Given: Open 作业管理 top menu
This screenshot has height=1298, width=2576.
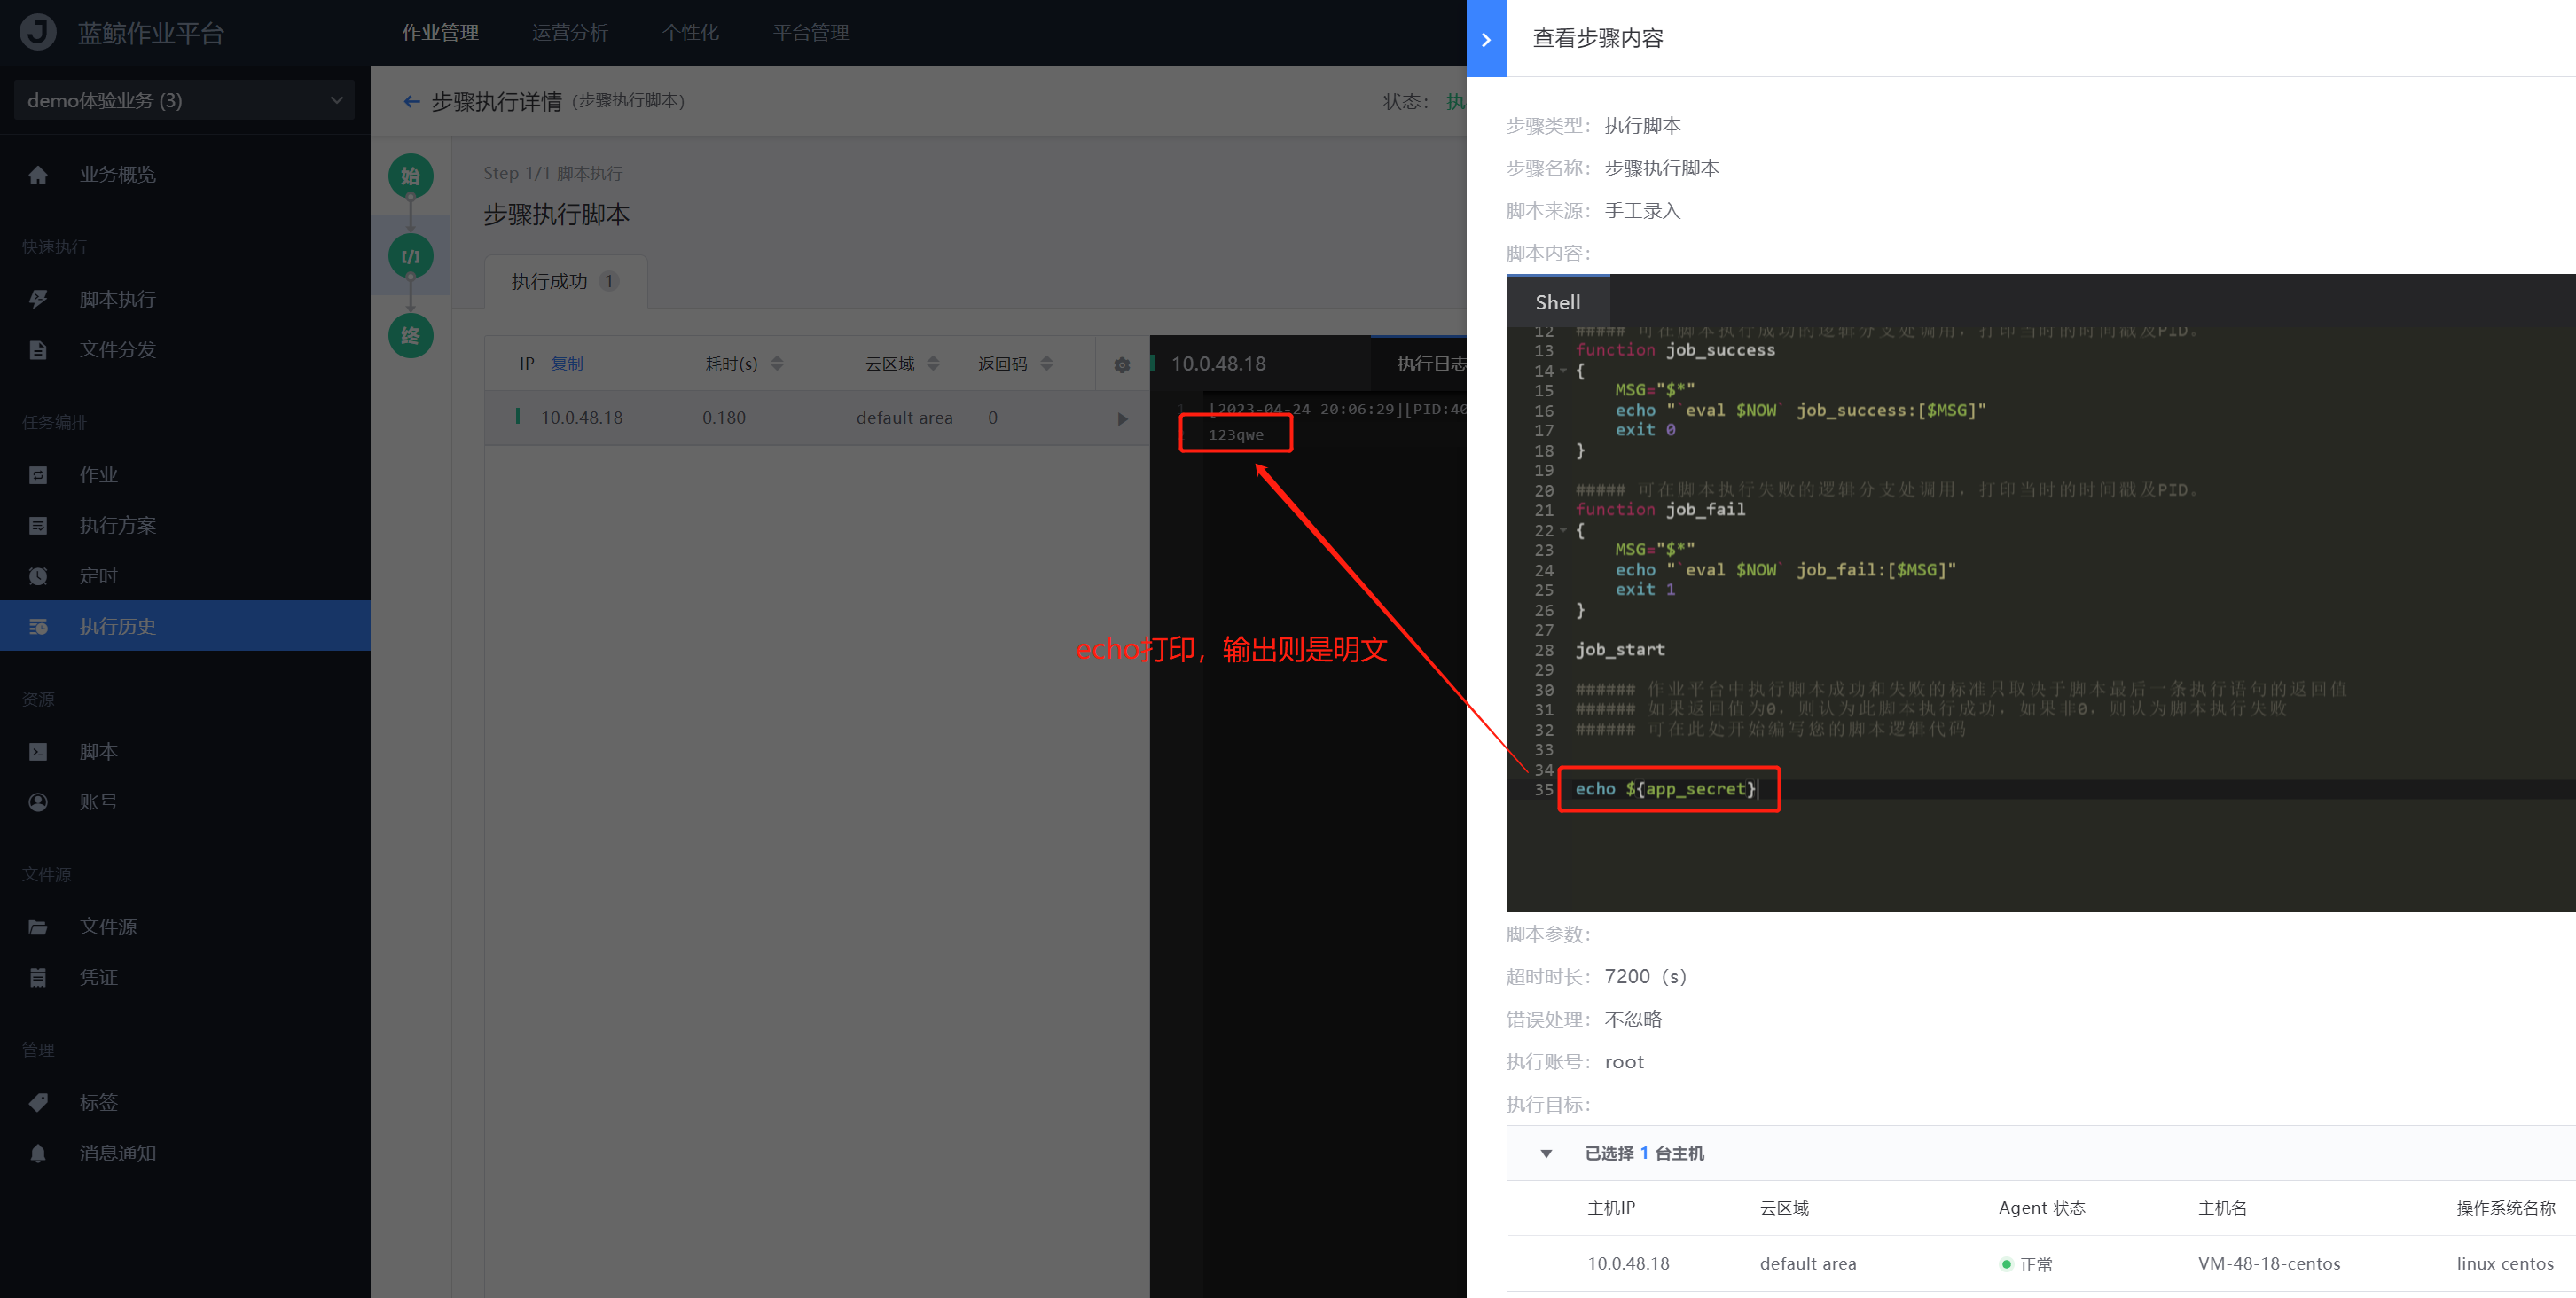Looking at the screenshot, I should point(441,33).
